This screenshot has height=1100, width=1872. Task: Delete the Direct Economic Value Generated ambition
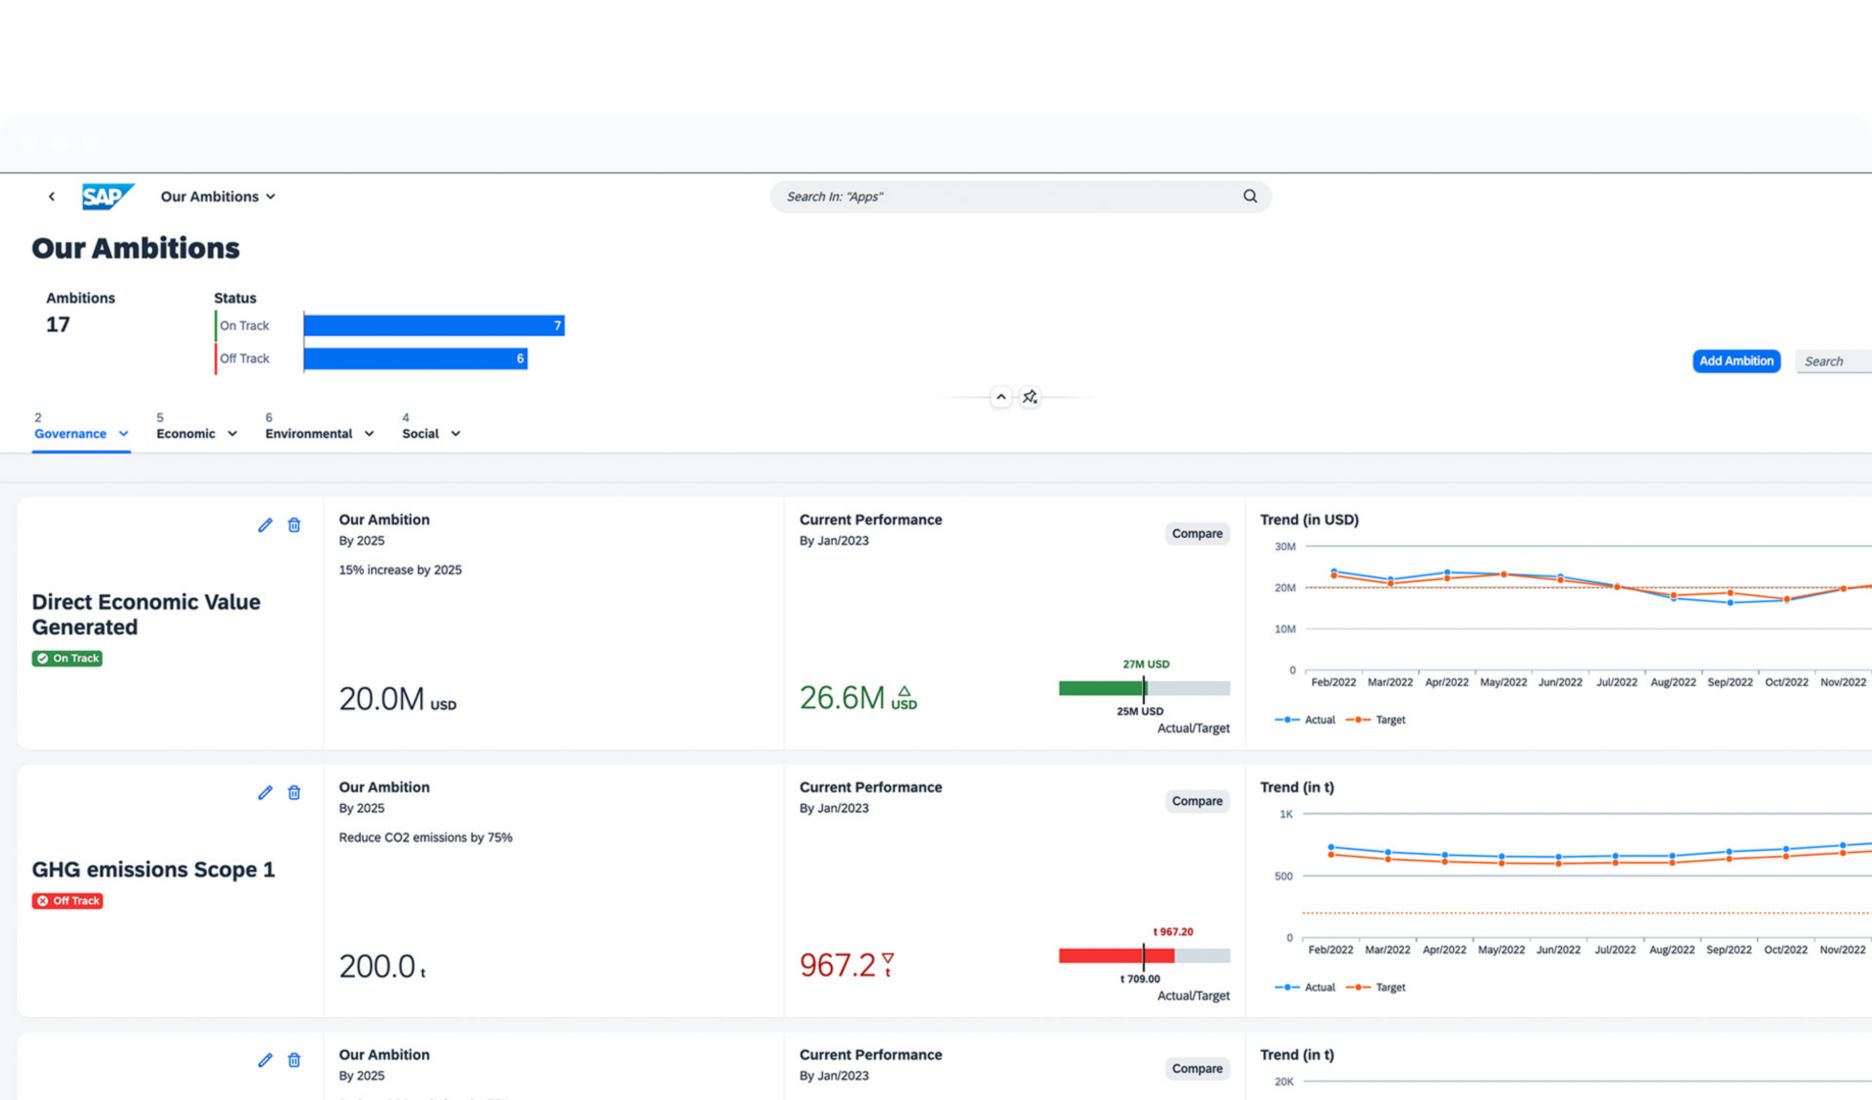(x=294, y=525)
